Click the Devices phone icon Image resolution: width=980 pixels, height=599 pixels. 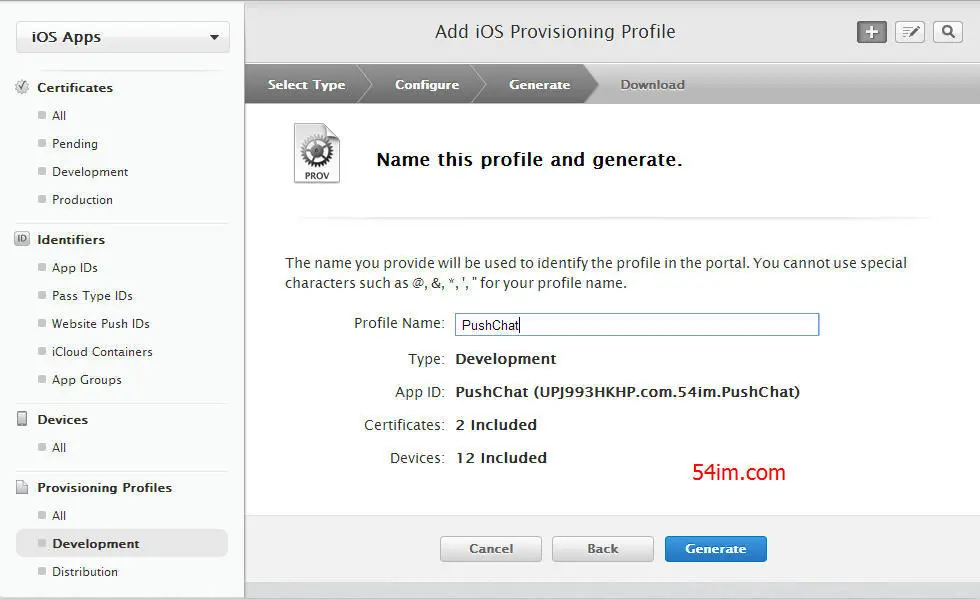[22, 419]
